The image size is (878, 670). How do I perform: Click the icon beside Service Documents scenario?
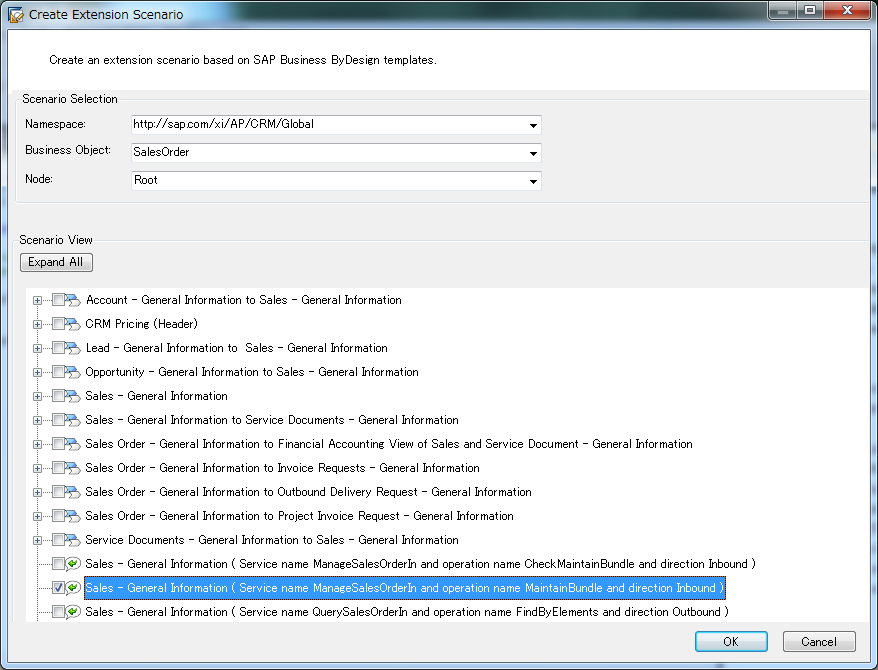pyautogui.click(x=73, y=540)
